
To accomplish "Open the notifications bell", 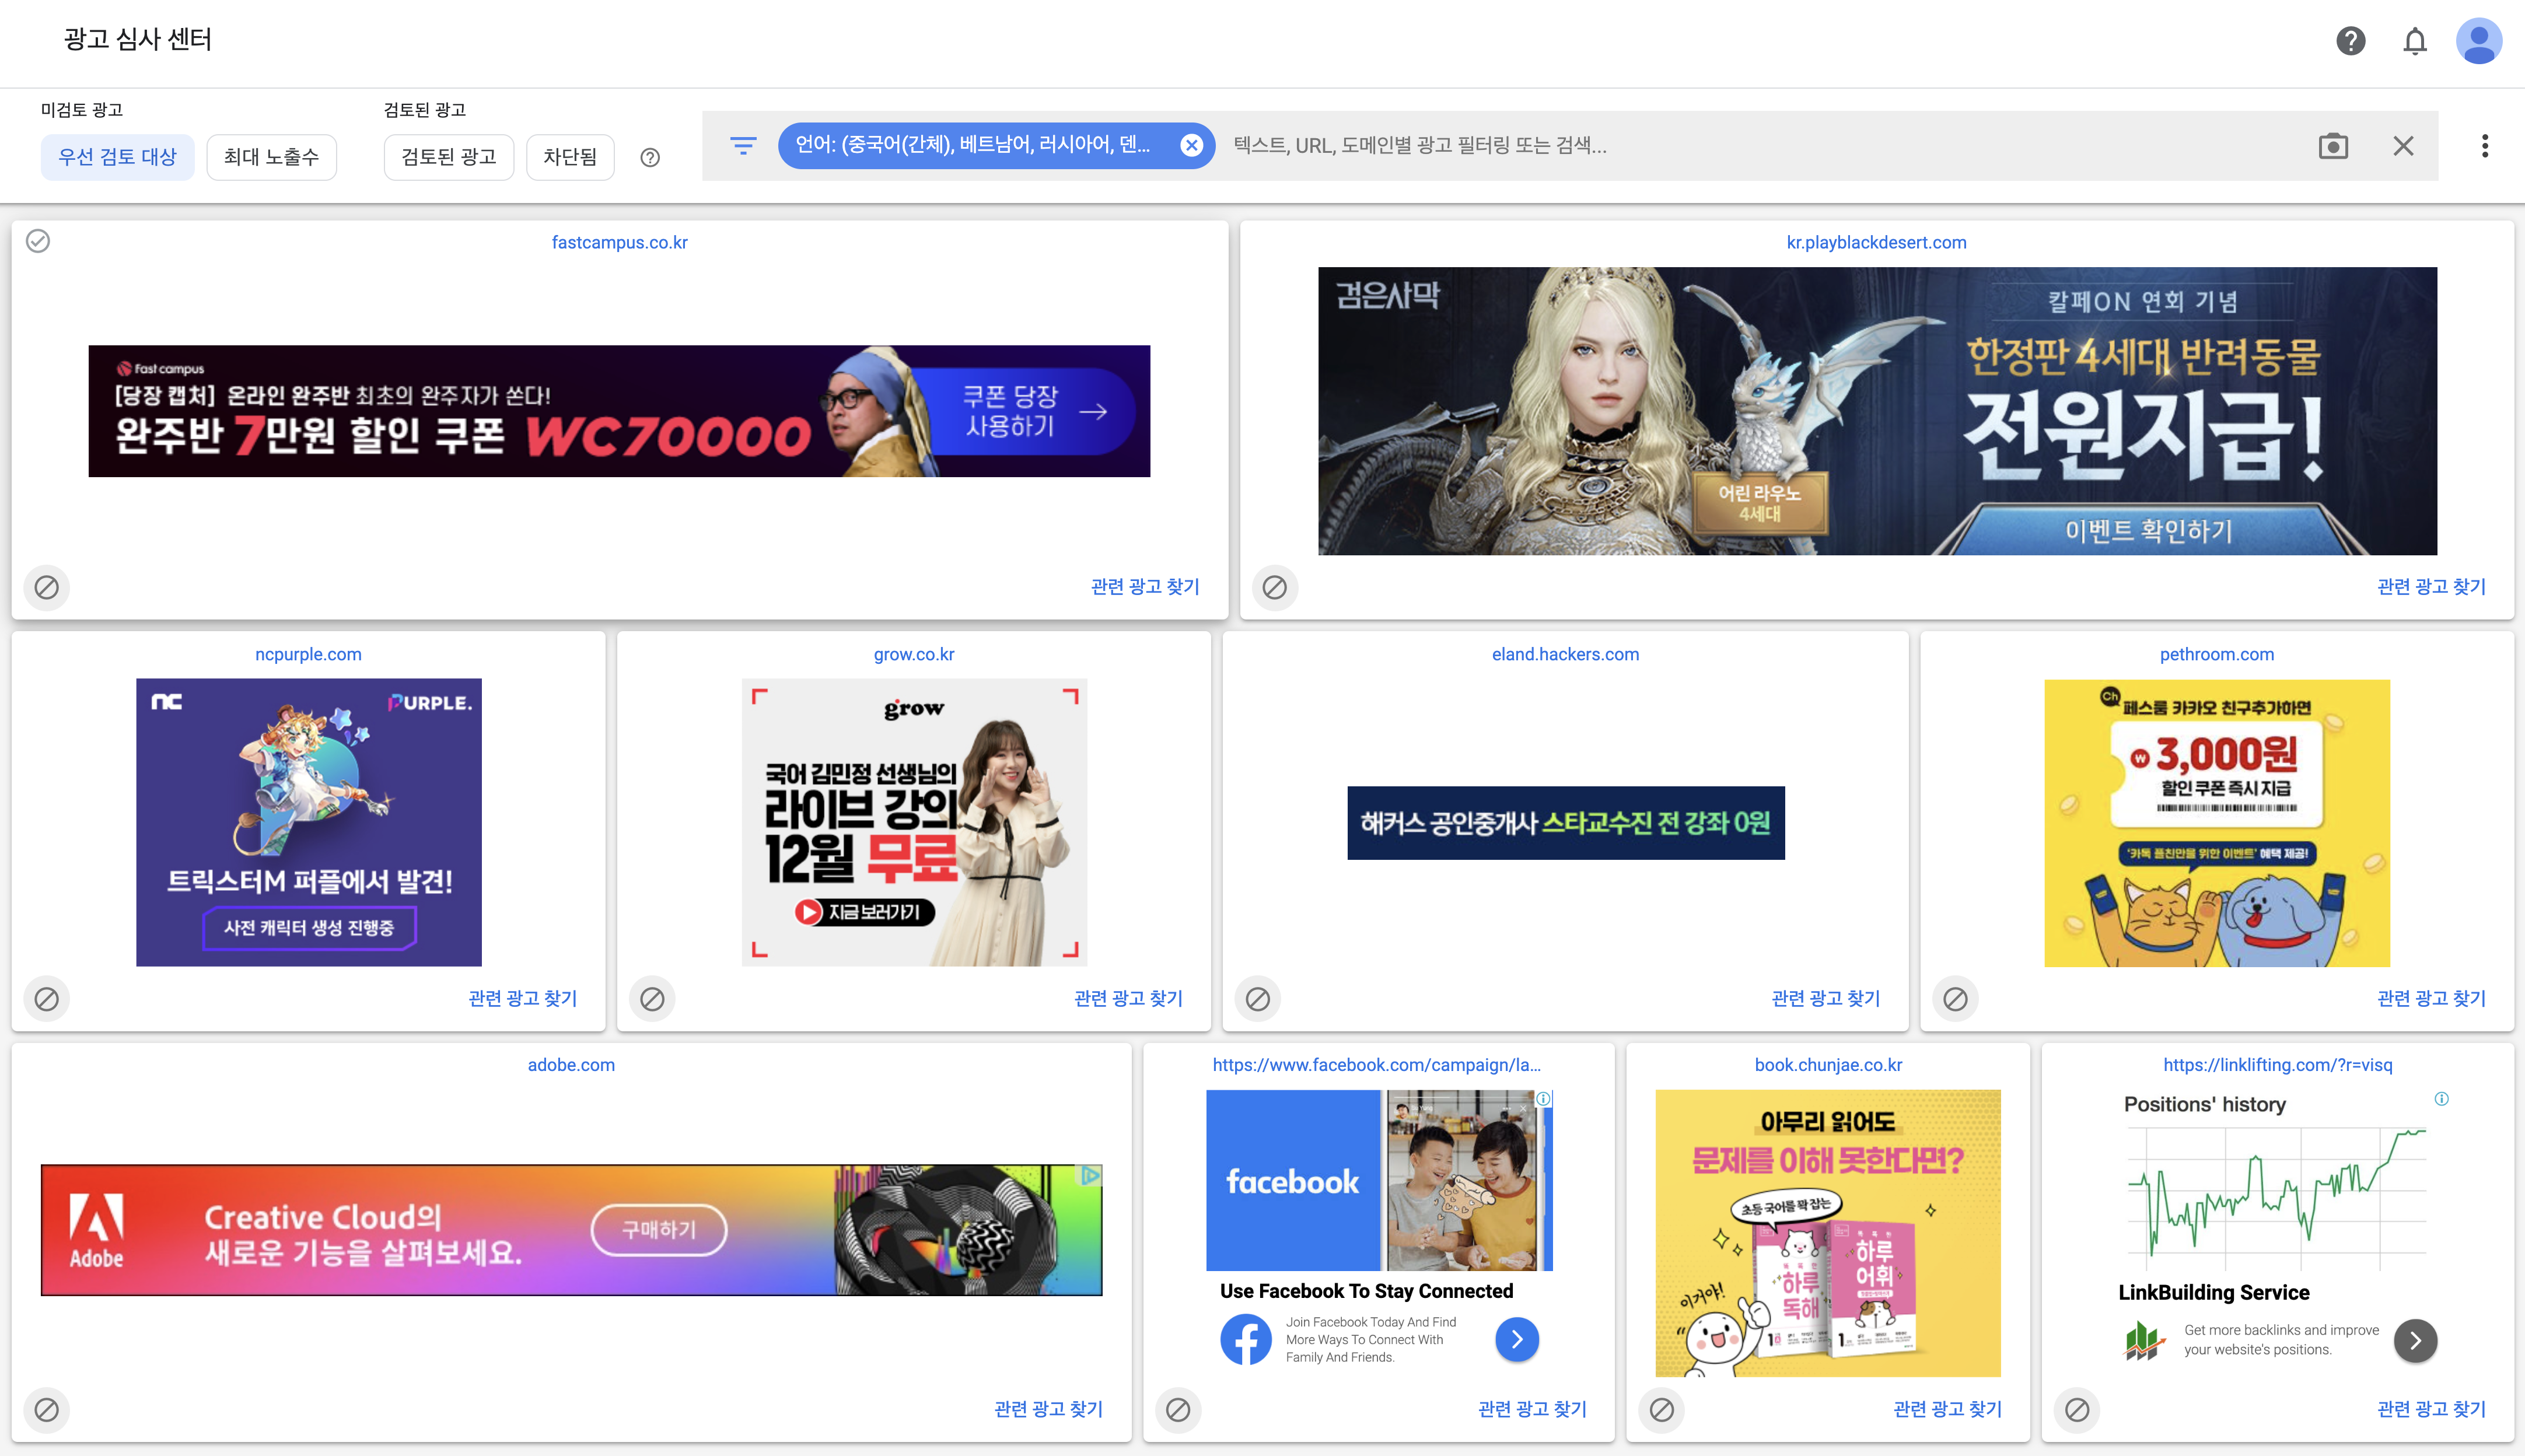I will point(2414,41).
